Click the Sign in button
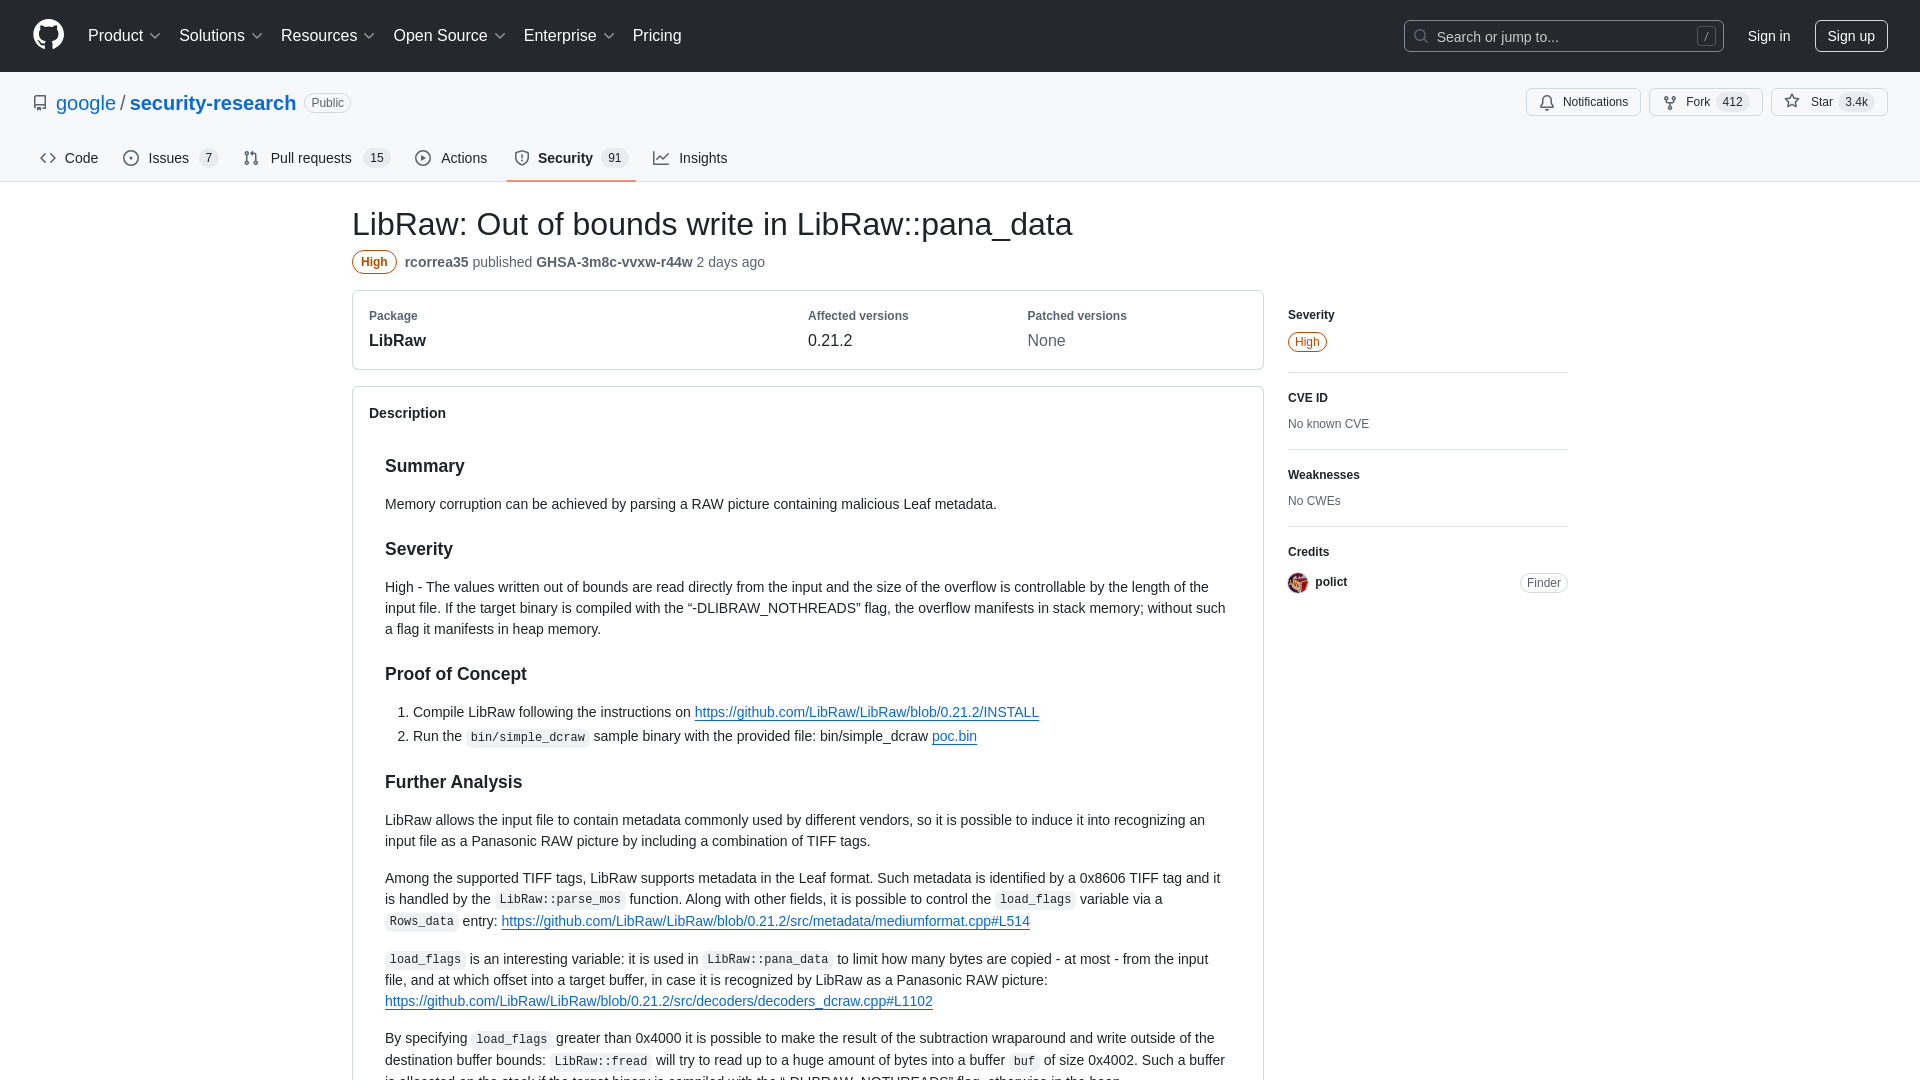The image size is (1920, 1080). (x=1768, y=36)
